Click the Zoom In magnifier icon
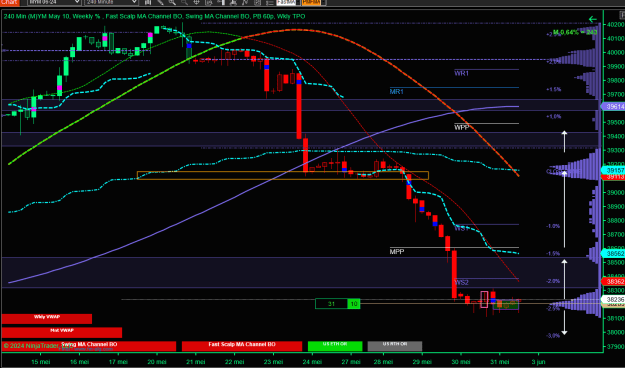Screen dimensions: 625x368 tap(172, 2)
